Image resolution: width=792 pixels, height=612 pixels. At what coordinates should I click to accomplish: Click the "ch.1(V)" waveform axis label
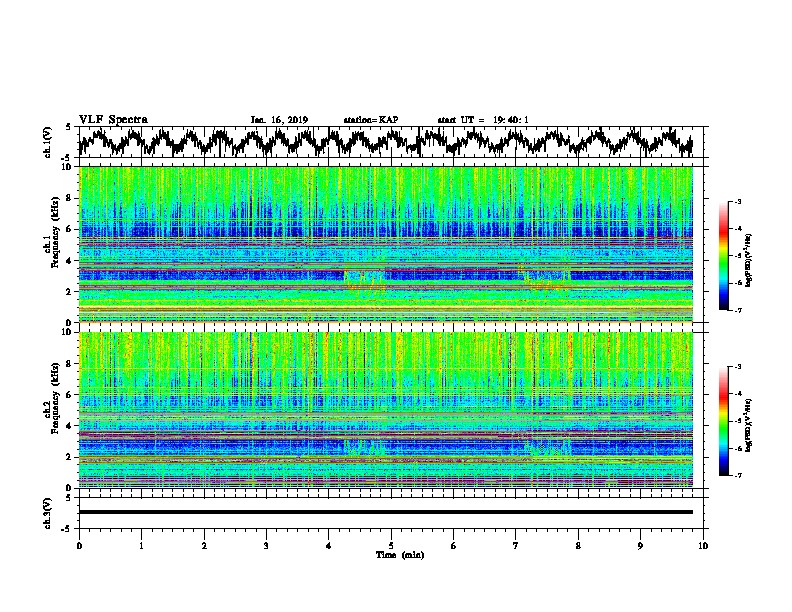(48, 142)
